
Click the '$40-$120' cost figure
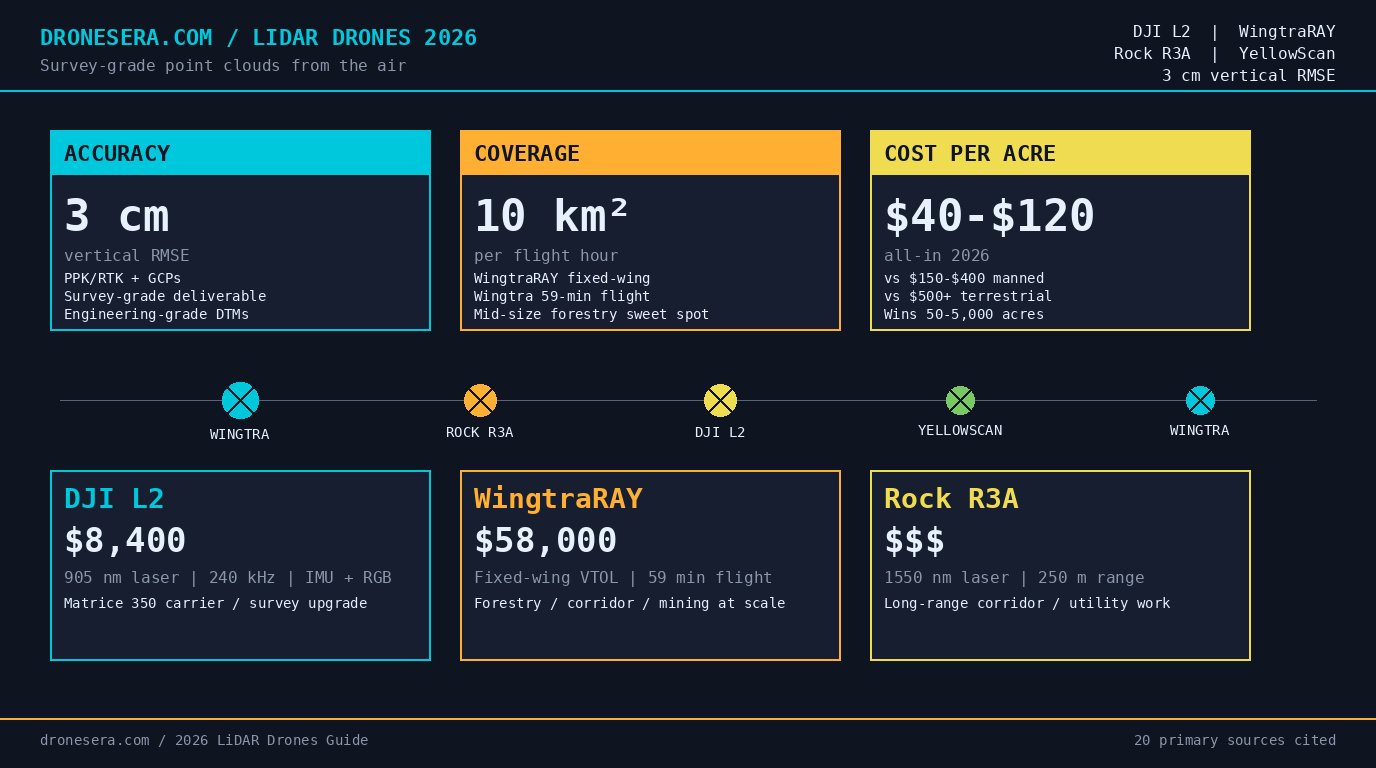(x=990, y=216)
